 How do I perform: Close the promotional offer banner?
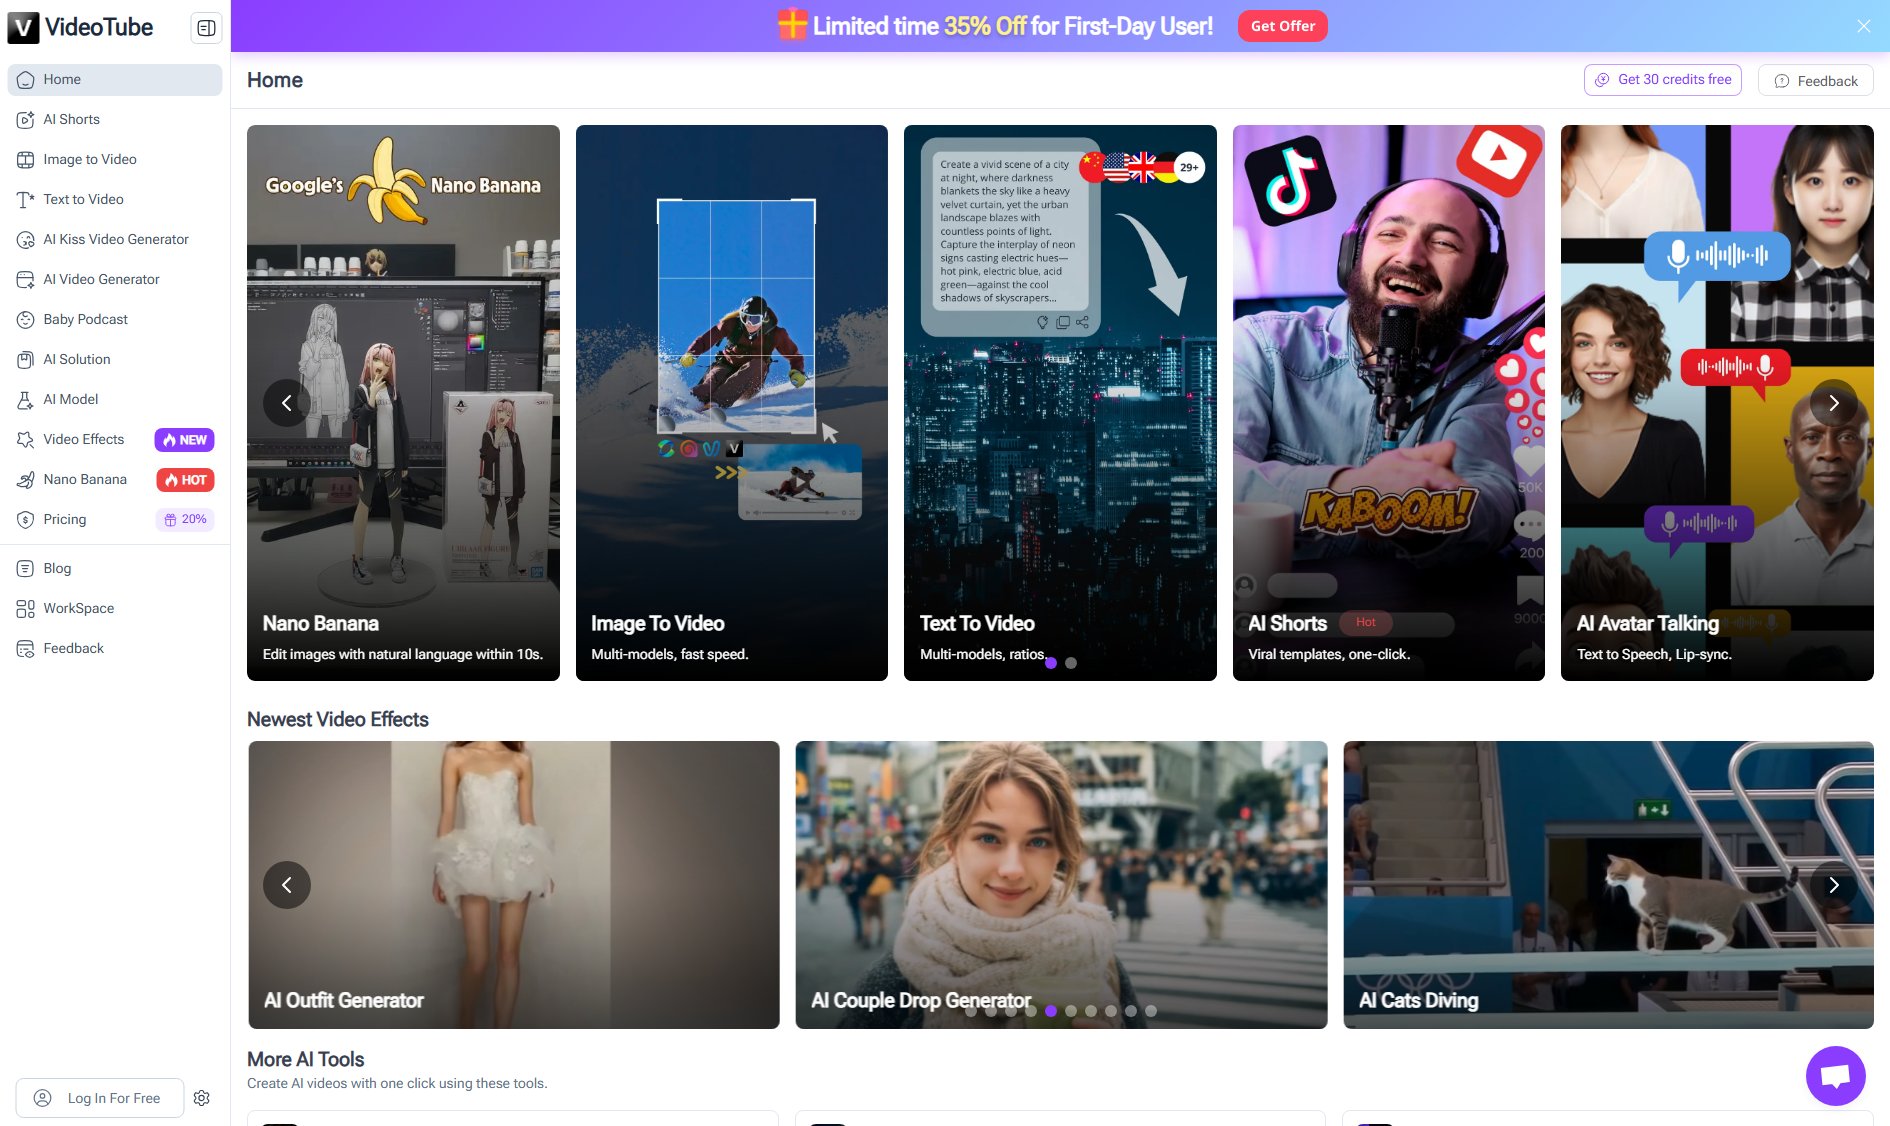coord(1864,26)
